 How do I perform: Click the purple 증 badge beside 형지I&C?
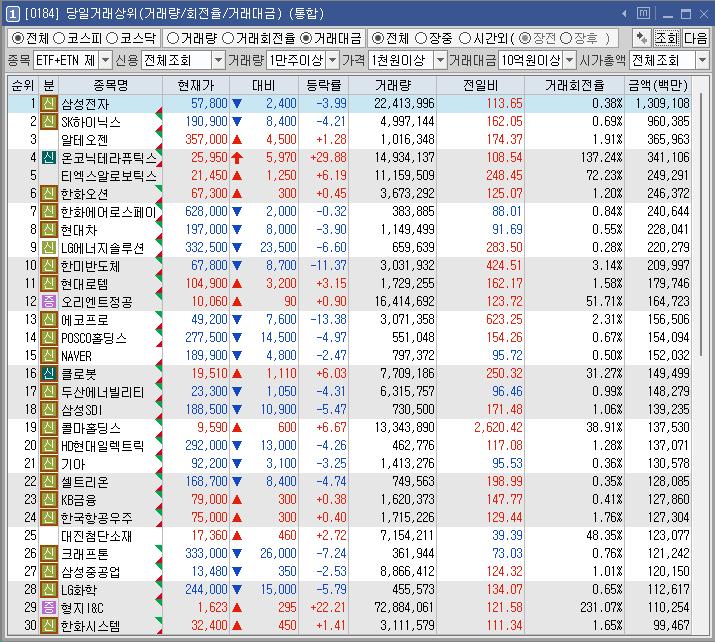(x=49, y=607)
